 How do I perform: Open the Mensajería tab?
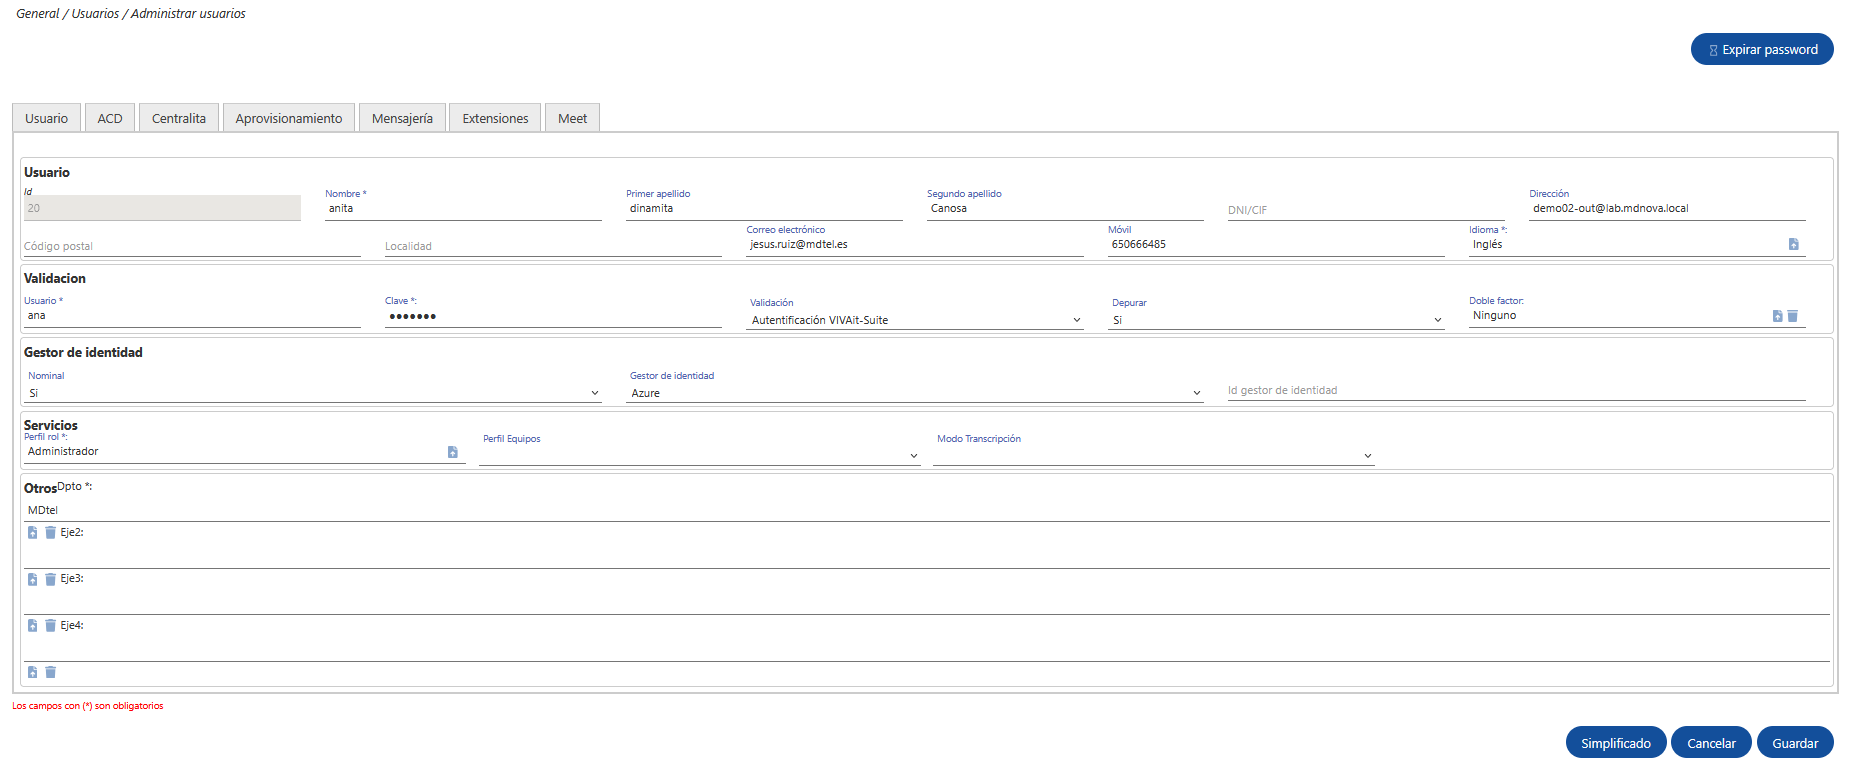coord(402,118)
